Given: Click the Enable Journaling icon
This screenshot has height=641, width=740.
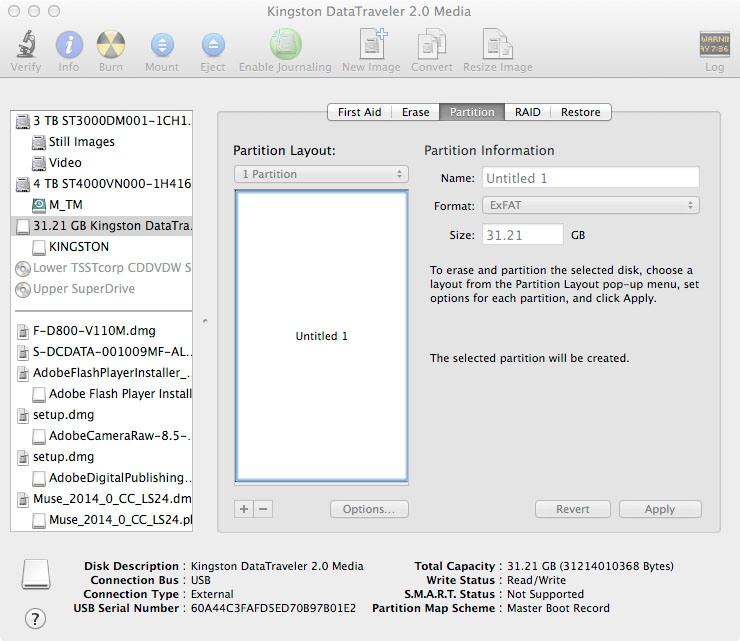Looking at the screenshot, I should [286, 44].
